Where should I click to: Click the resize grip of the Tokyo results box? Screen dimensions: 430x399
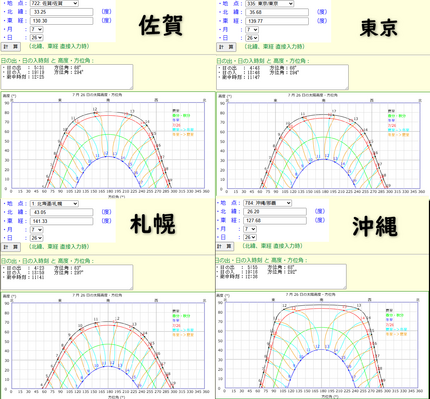coord(347,87)
